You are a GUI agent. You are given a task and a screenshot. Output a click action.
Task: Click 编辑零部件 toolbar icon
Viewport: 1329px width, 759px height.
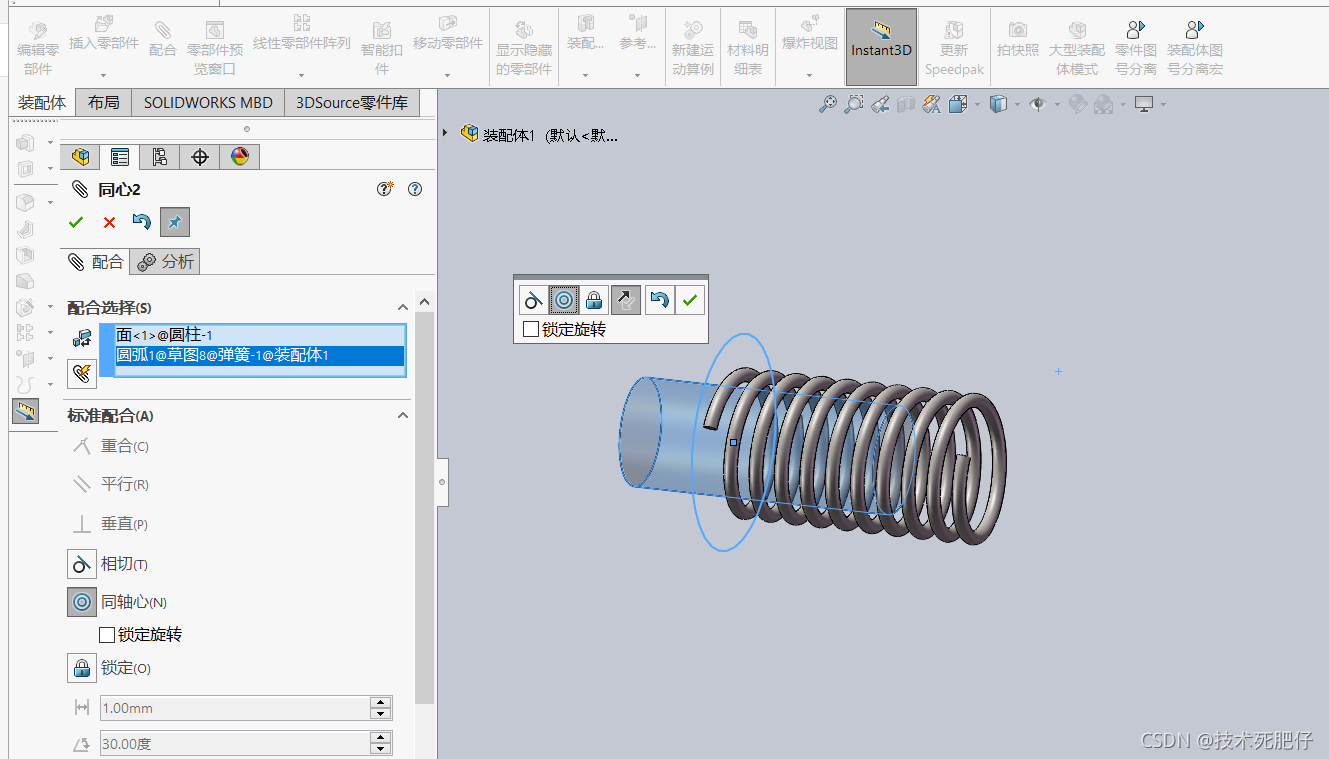point(38,48)
